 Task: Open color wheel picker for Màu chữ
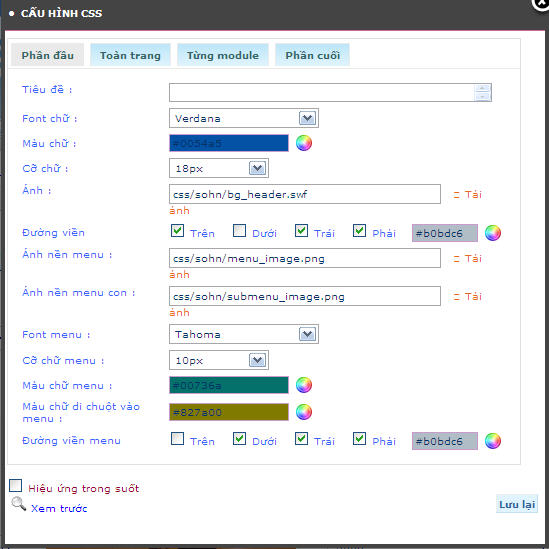[304, 143]
